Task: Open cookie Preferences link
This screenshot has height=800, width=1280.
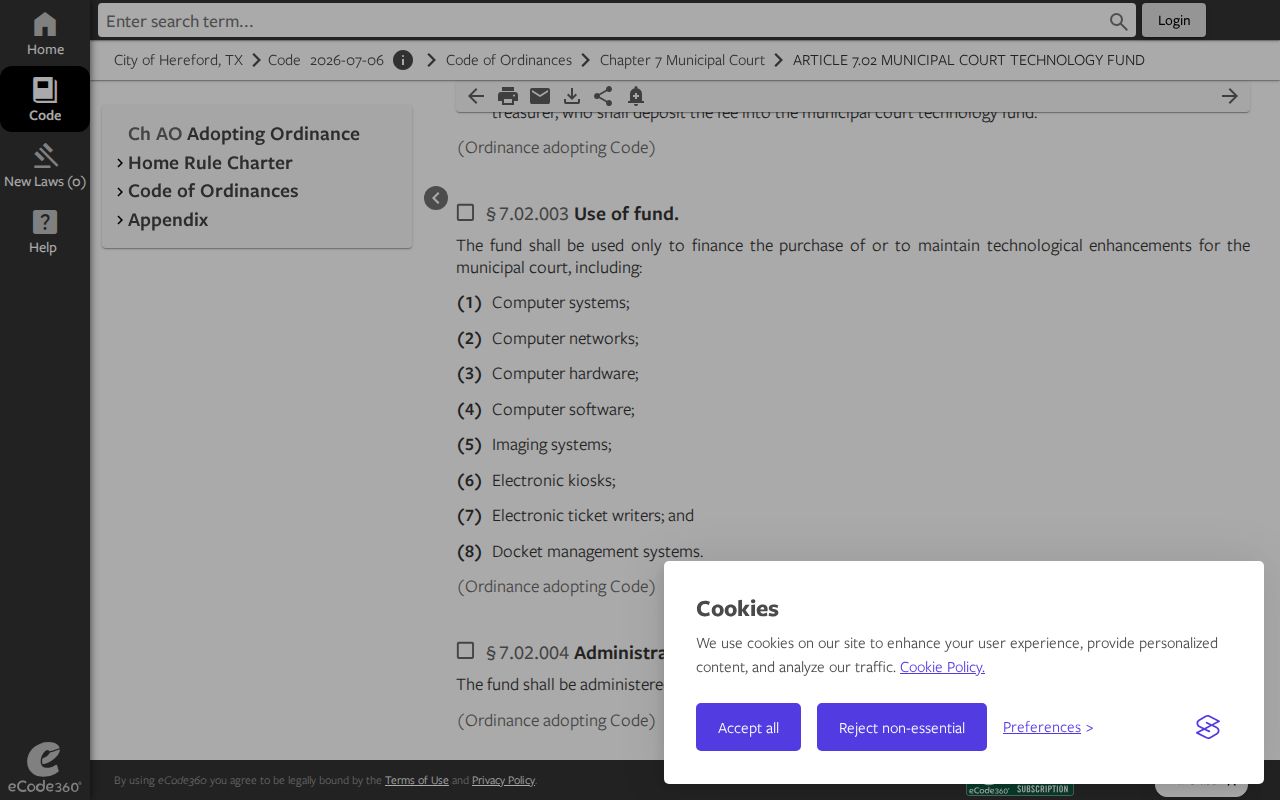Action: [x=1042, y=727]
